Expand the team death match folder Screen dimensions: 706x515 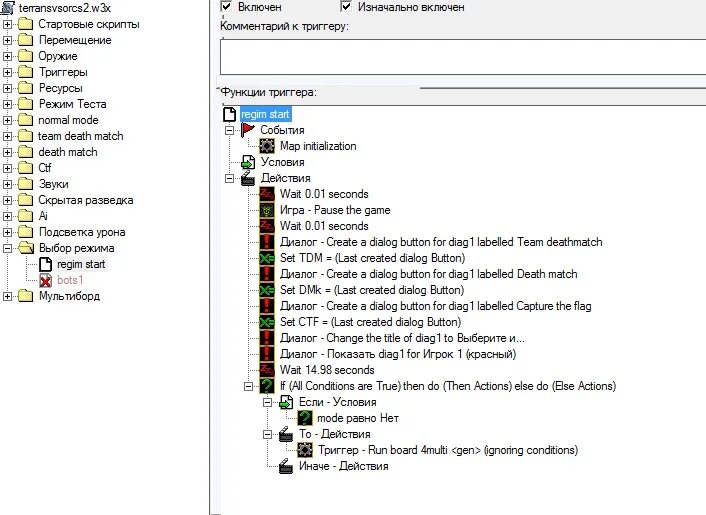[x=7, y=136]
